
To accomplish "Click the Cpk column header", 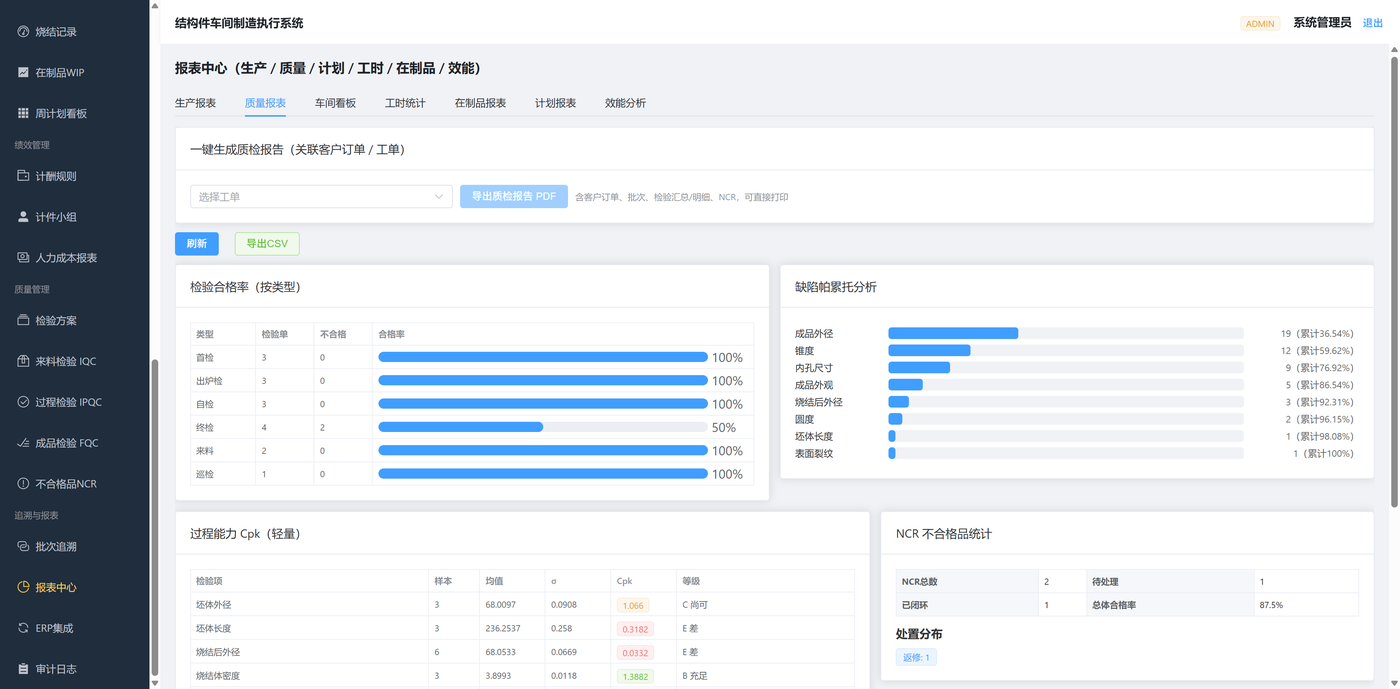I will tap(624, 581).
